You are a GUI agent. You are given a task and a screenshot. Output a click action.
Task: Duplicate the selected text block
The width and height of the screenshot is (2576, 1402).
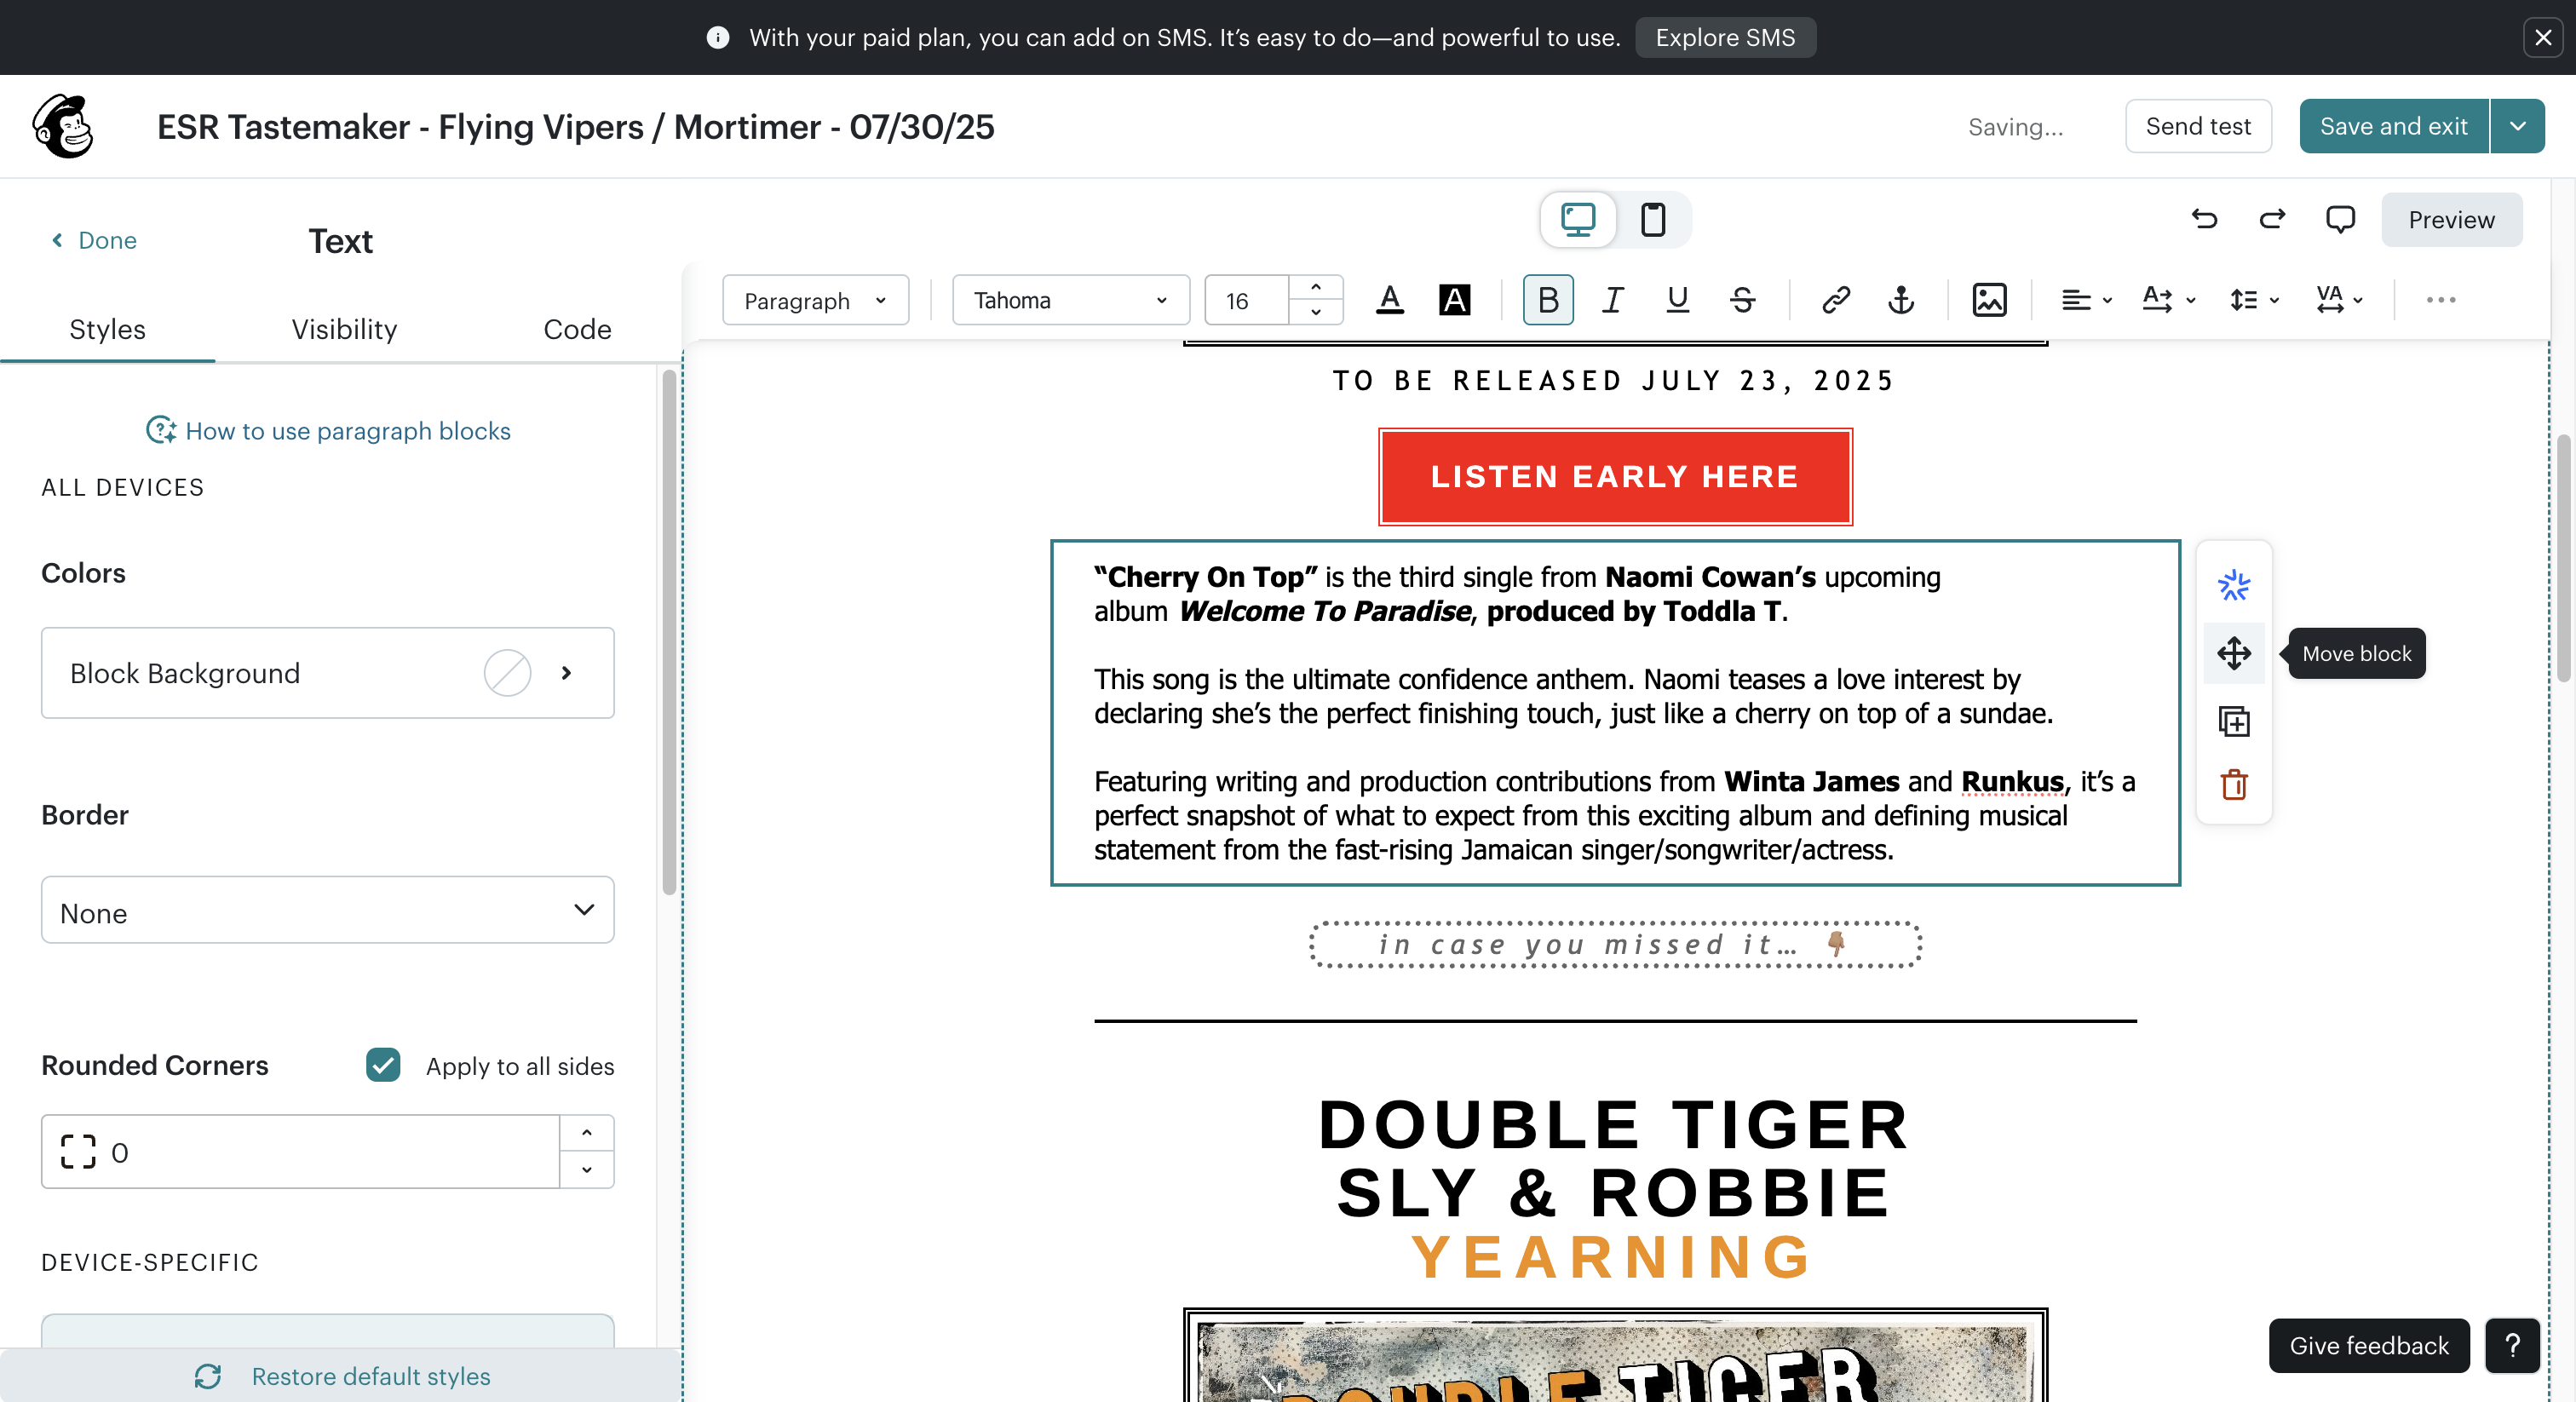coord(2234,721)
